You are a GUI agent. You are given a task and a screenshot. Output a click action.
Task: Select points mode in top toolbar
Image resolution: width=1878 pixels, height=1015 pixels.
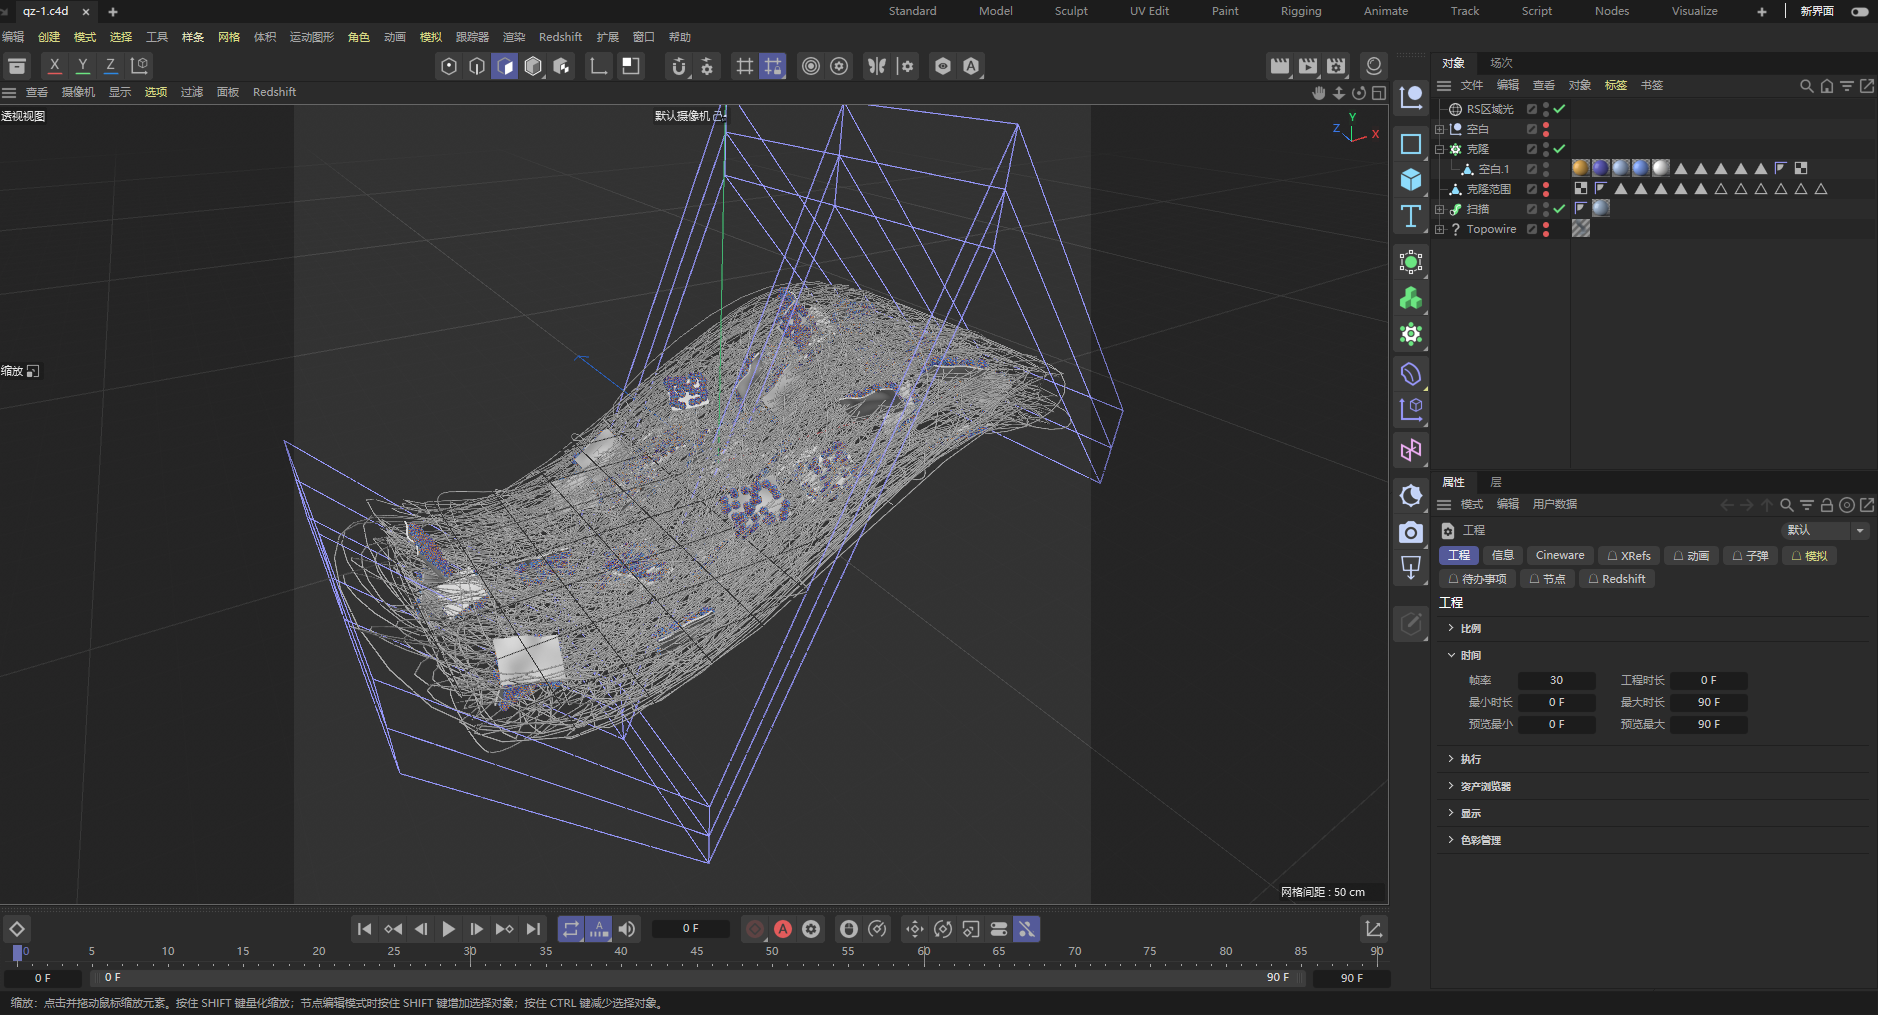tap(449, 66)
